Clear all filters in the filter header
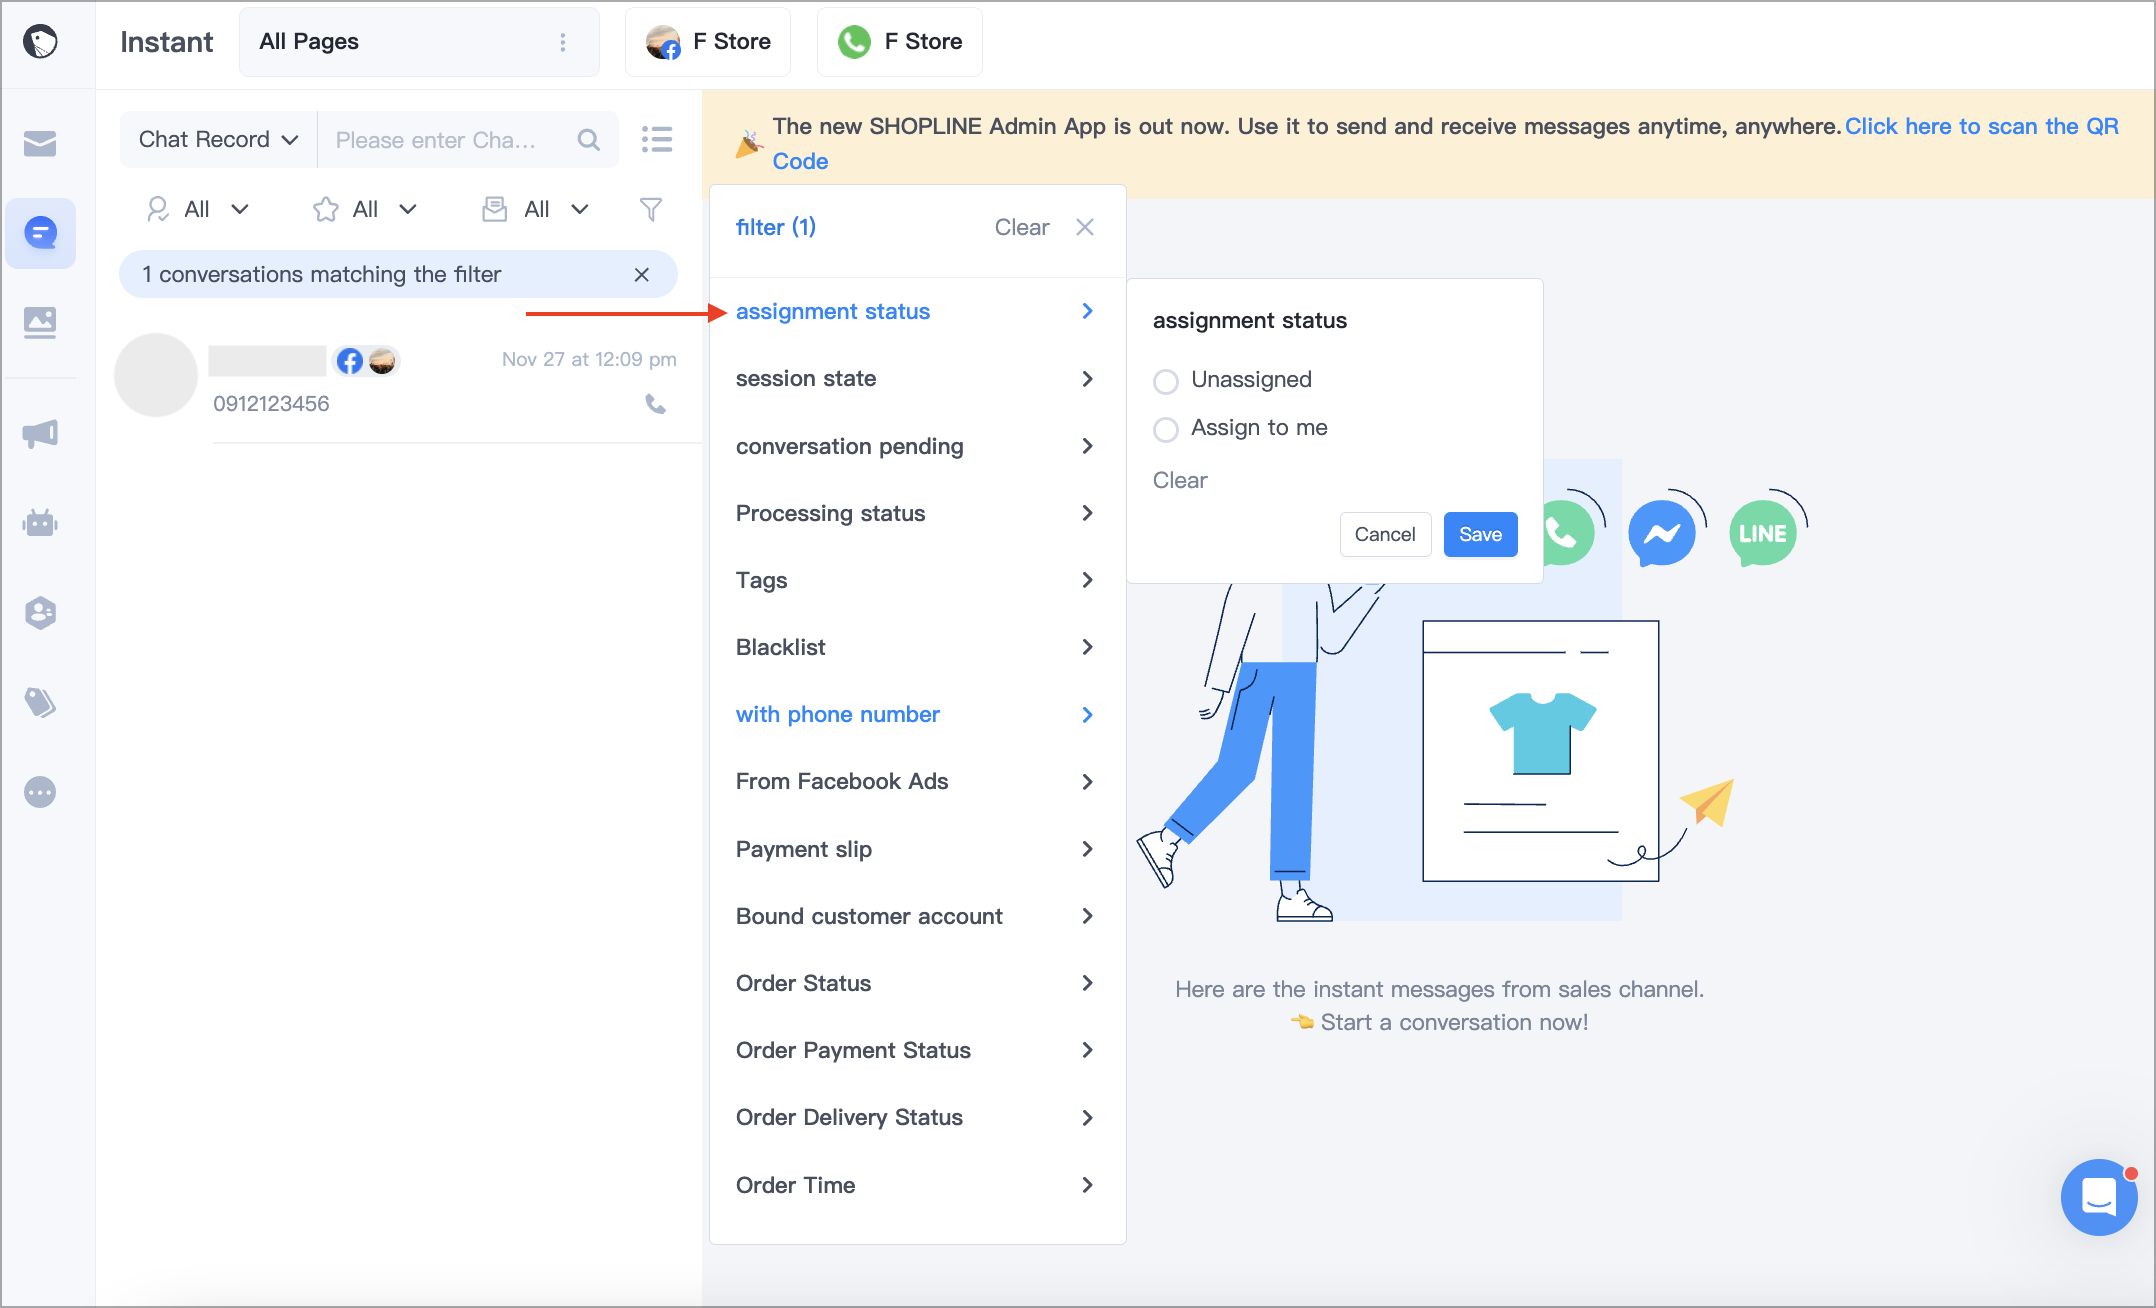The height and width of the screenshot is (1308, 2156). point(1021,227)
